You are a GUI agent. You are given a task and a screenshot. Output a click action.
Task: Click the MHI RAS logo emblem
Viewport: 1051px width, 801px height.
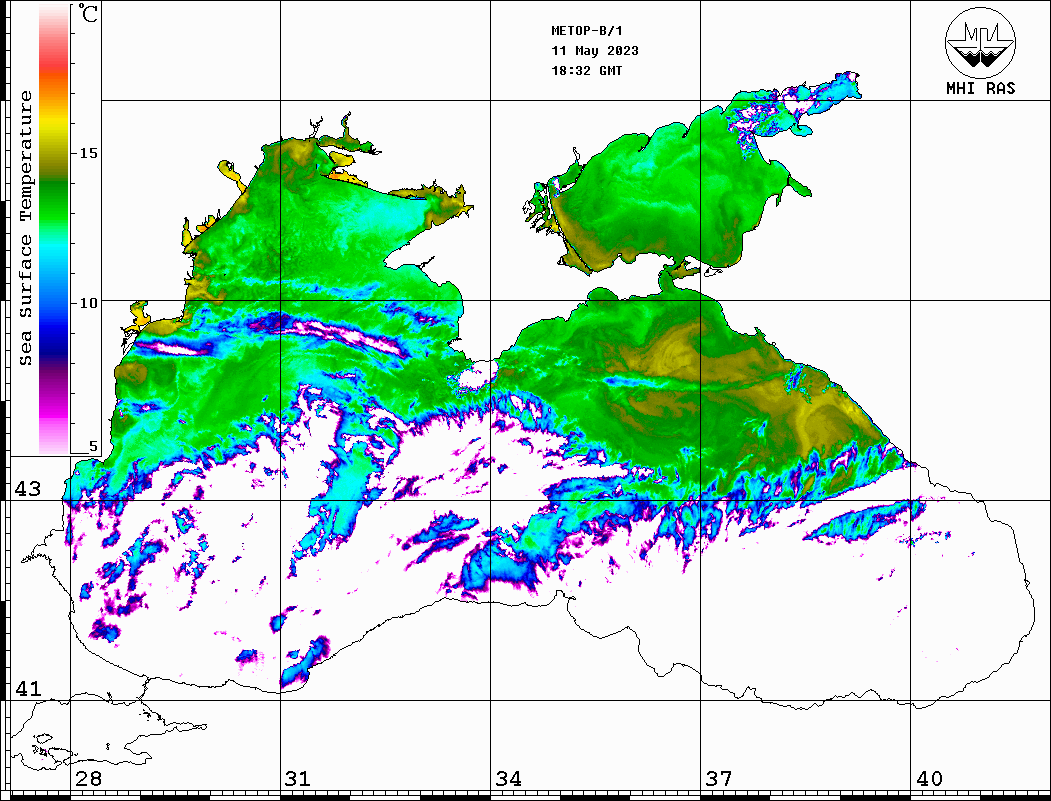pos(980,42)
